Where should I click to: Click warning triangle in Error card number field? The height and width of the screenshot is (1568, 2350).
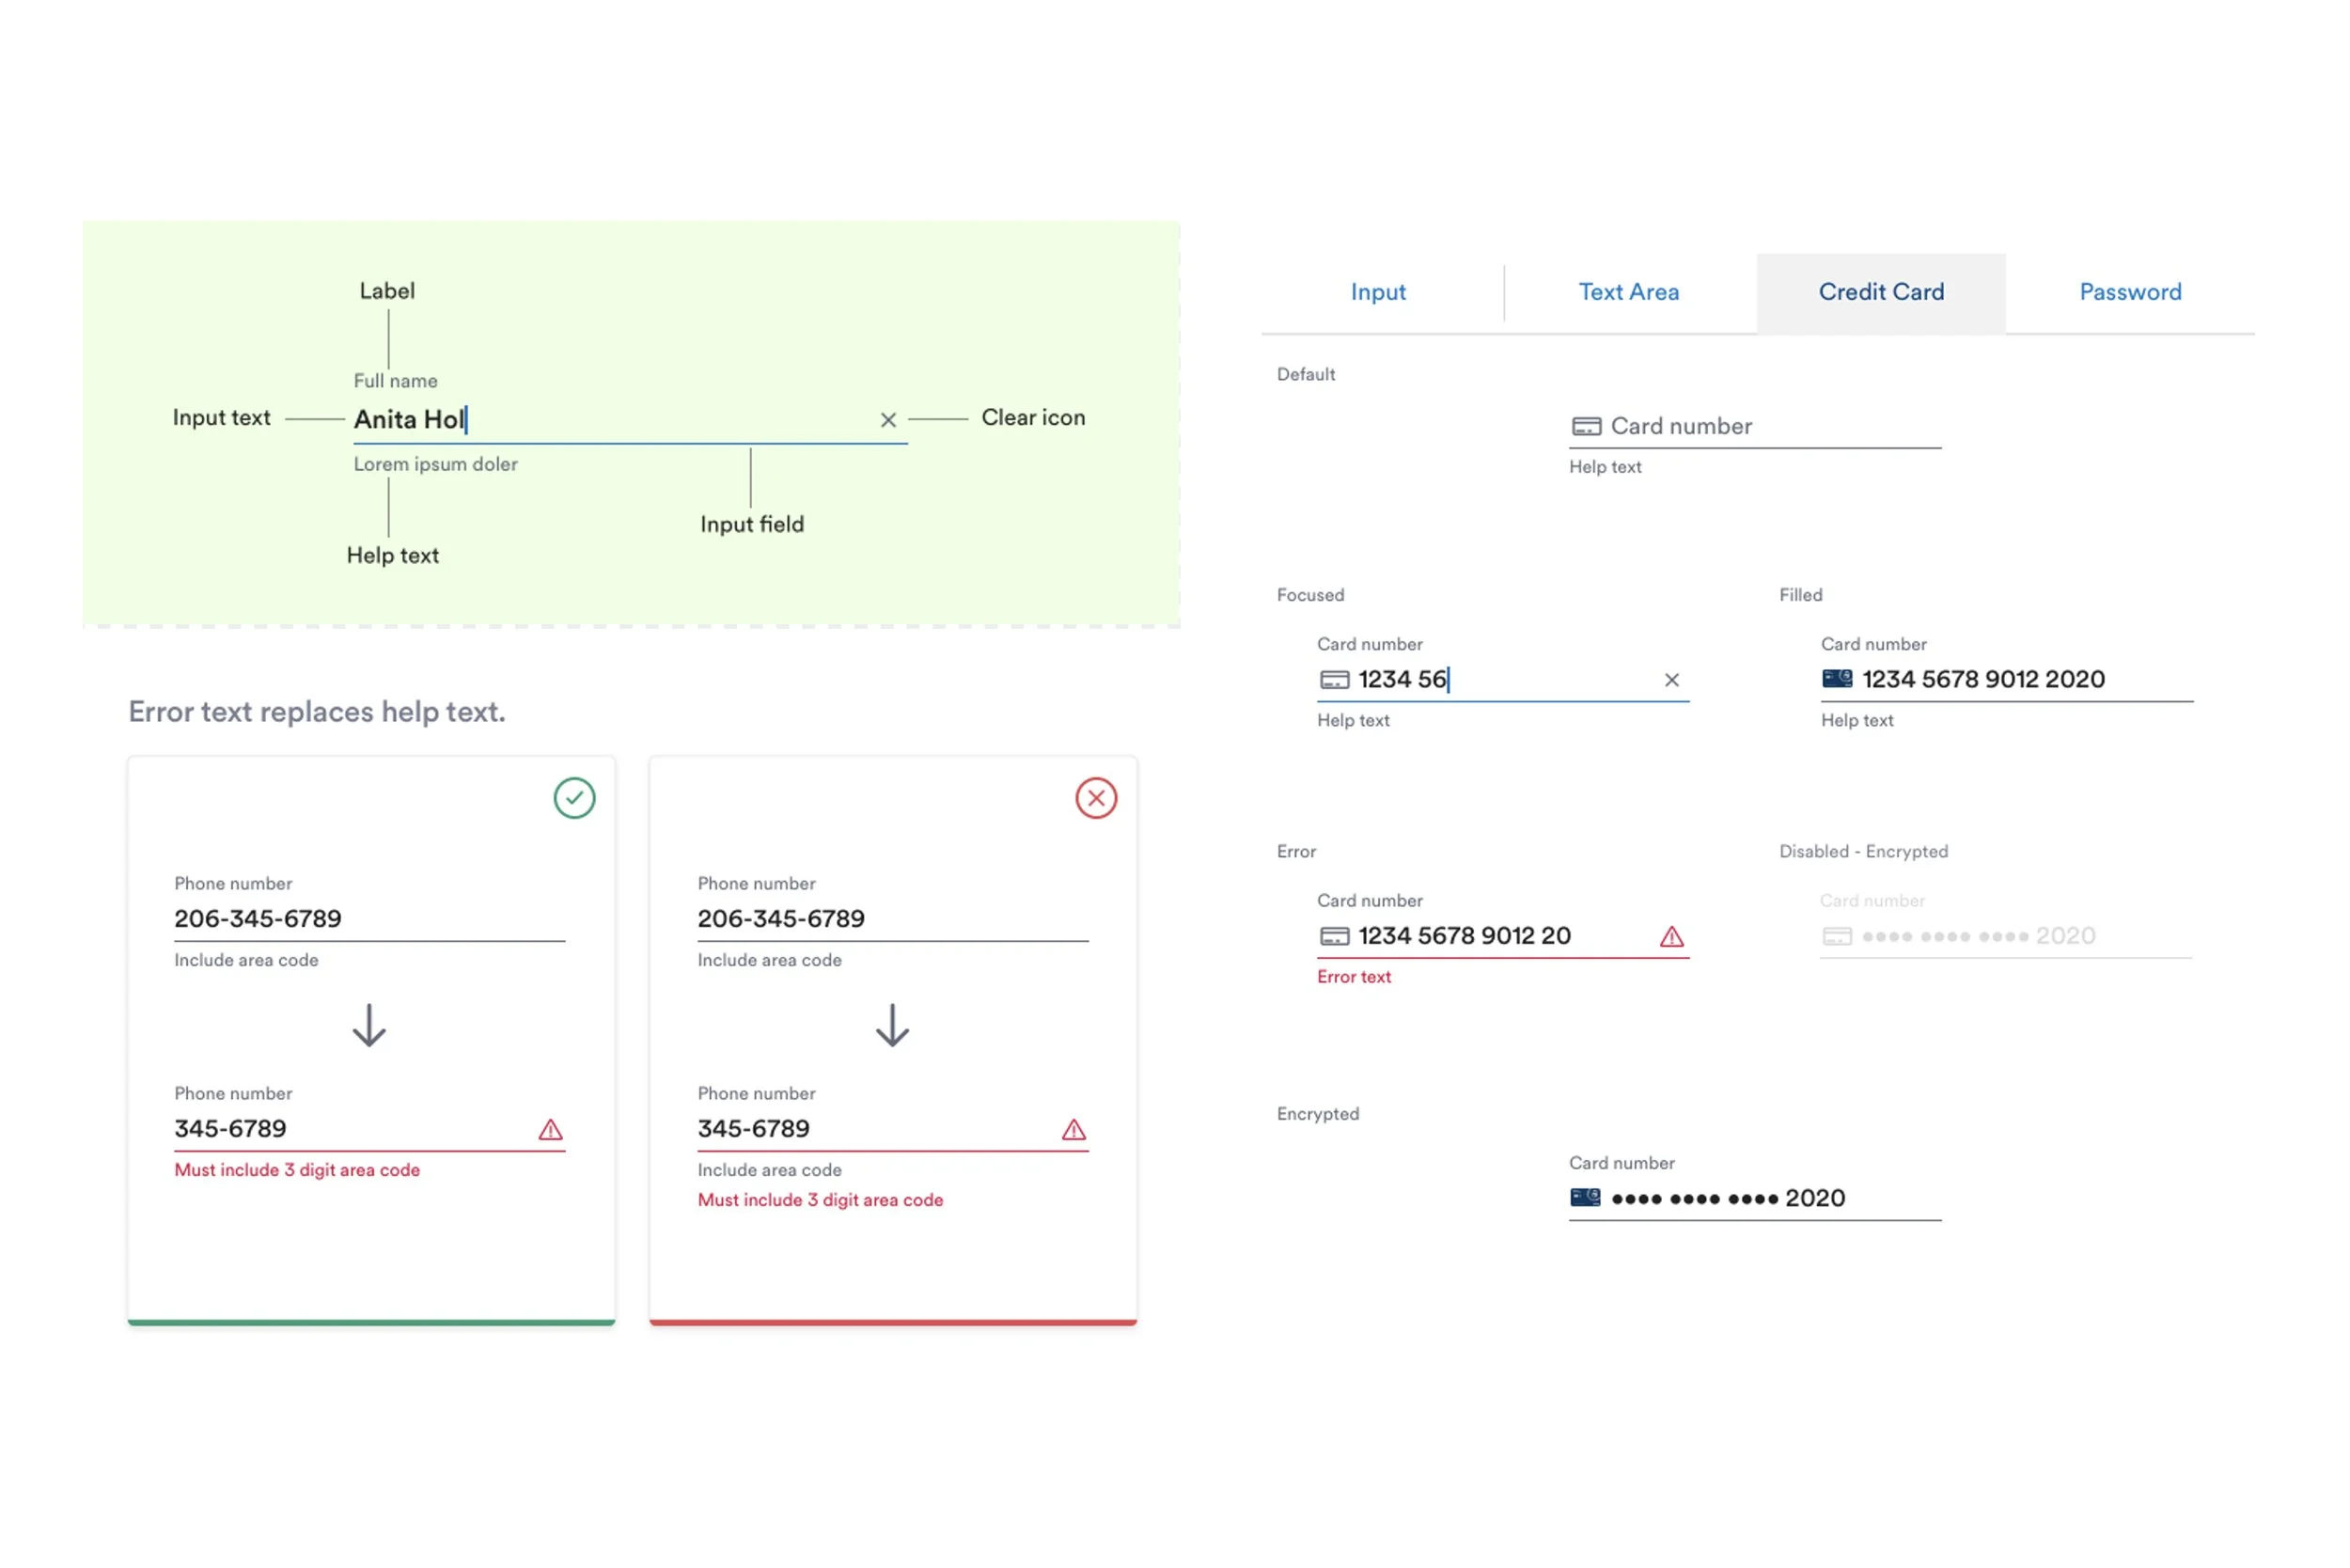pos(1671,937)
